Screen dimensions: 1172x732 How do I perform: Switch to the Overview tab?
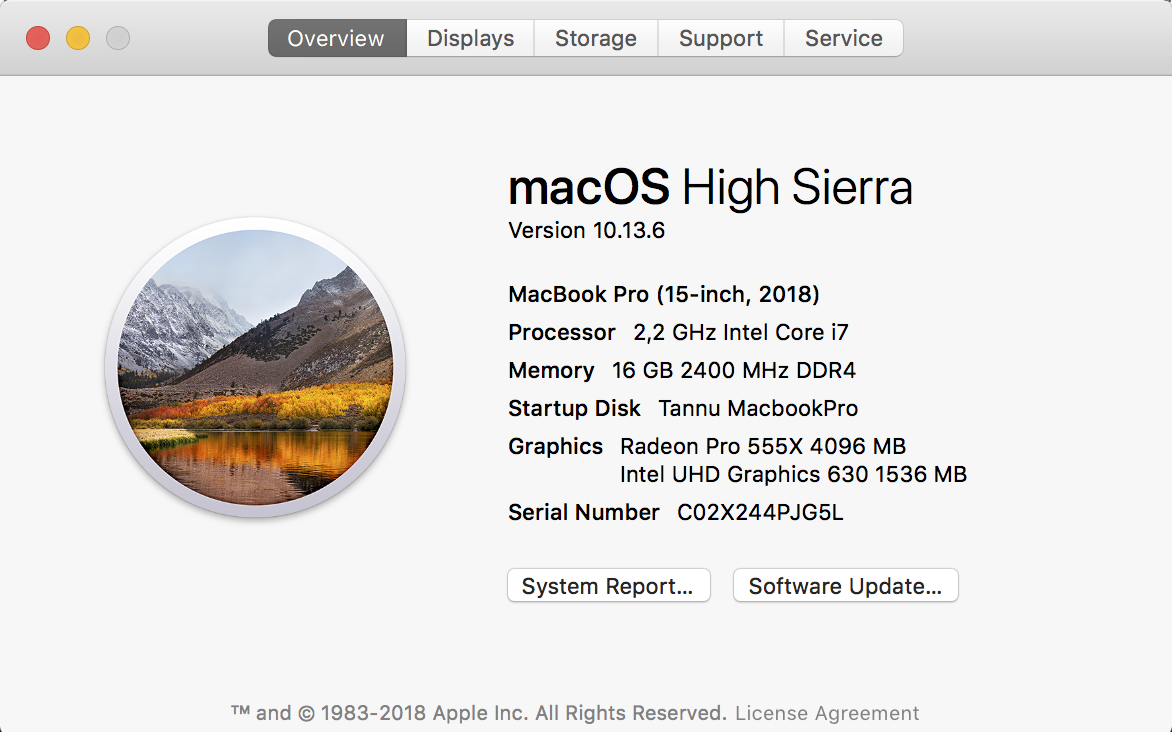[337, 38]
